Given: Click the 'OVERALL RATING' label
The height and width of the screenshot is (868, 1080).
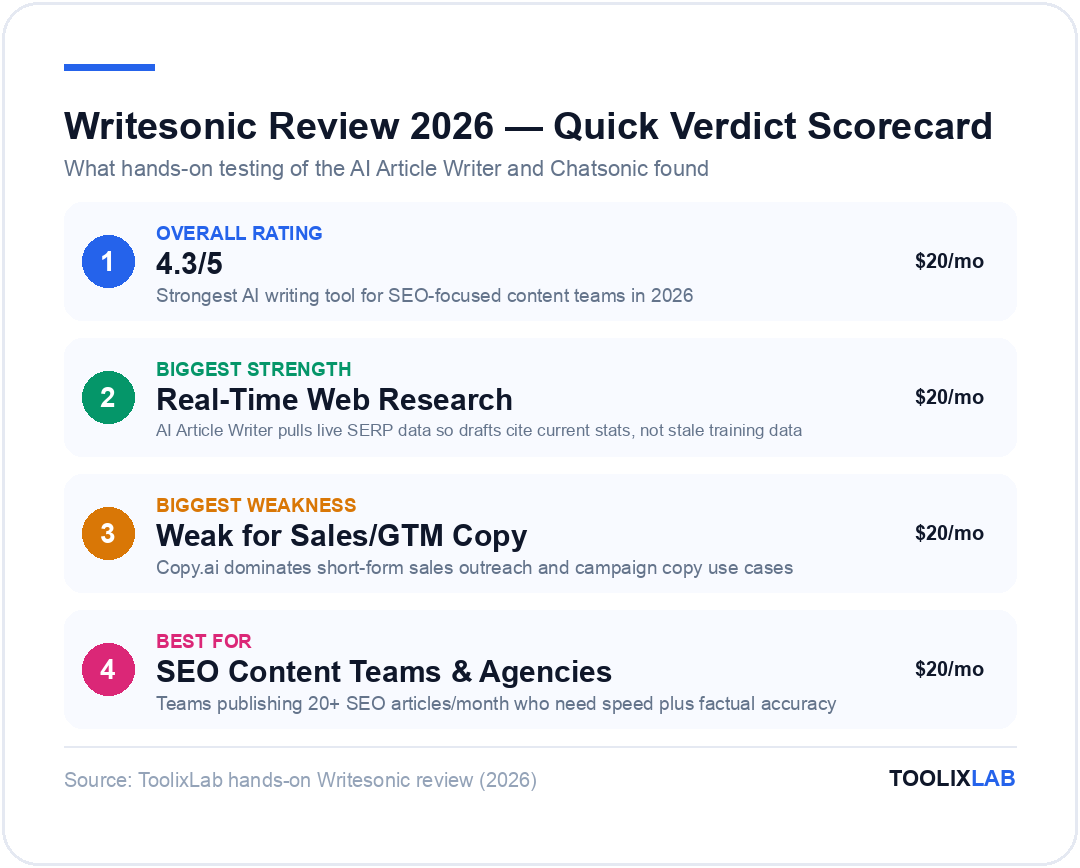Looking at the screenshot, I should point(239,234).
